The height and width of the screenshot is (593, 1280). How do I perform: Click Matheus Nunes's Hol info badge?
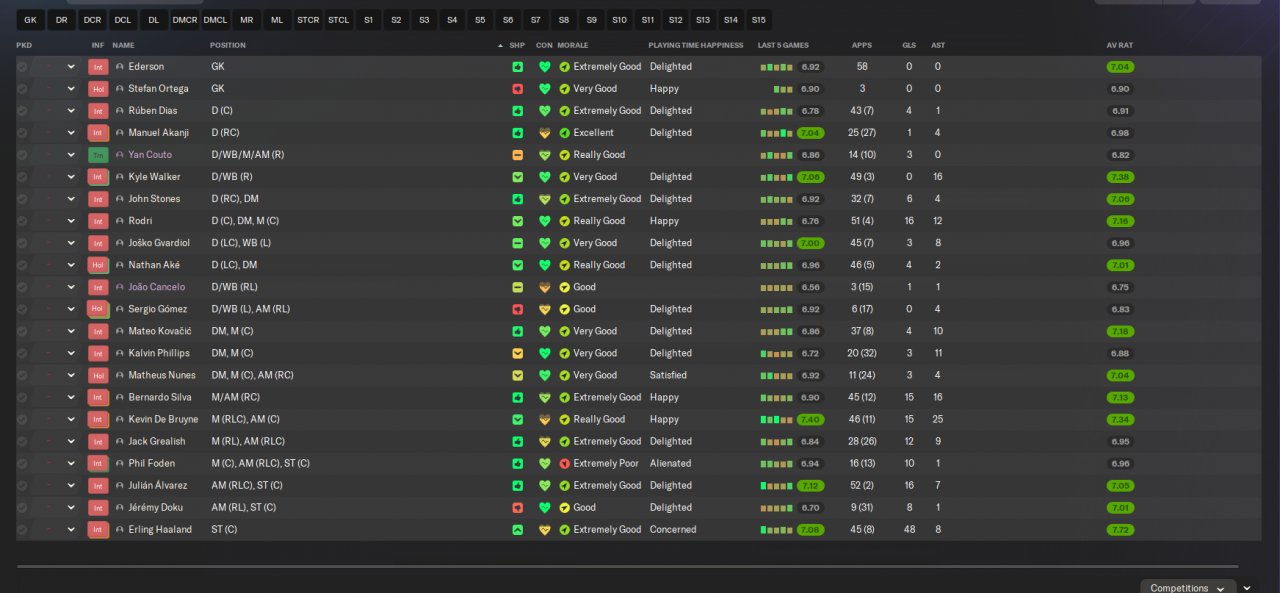click(x=98, y=376)
